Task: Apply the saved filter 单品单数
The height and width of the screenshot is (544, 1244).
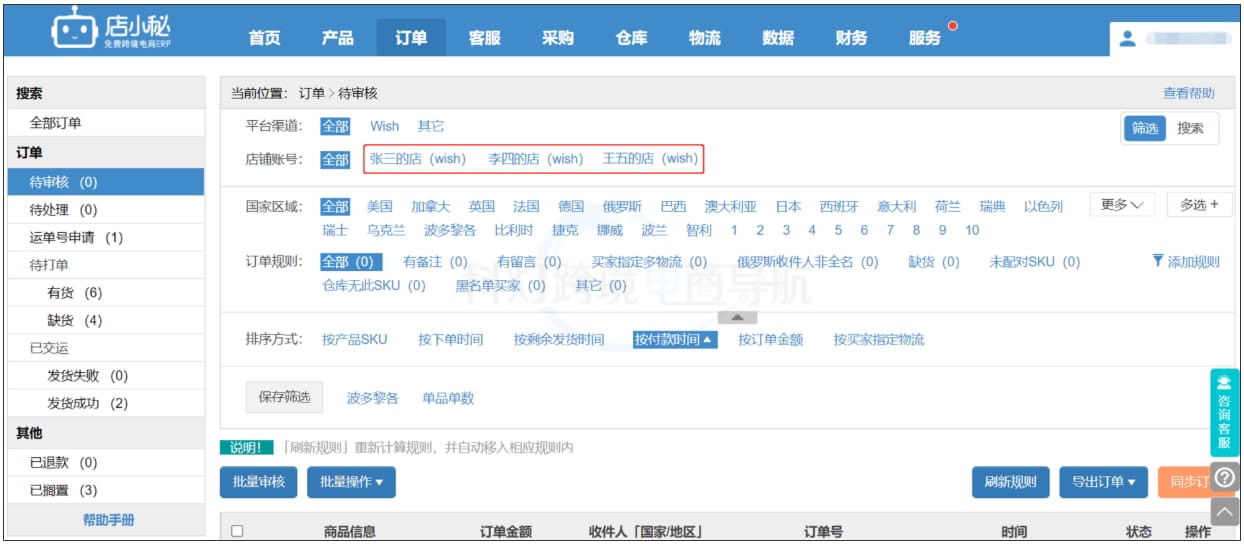Action: click(448, 398)
